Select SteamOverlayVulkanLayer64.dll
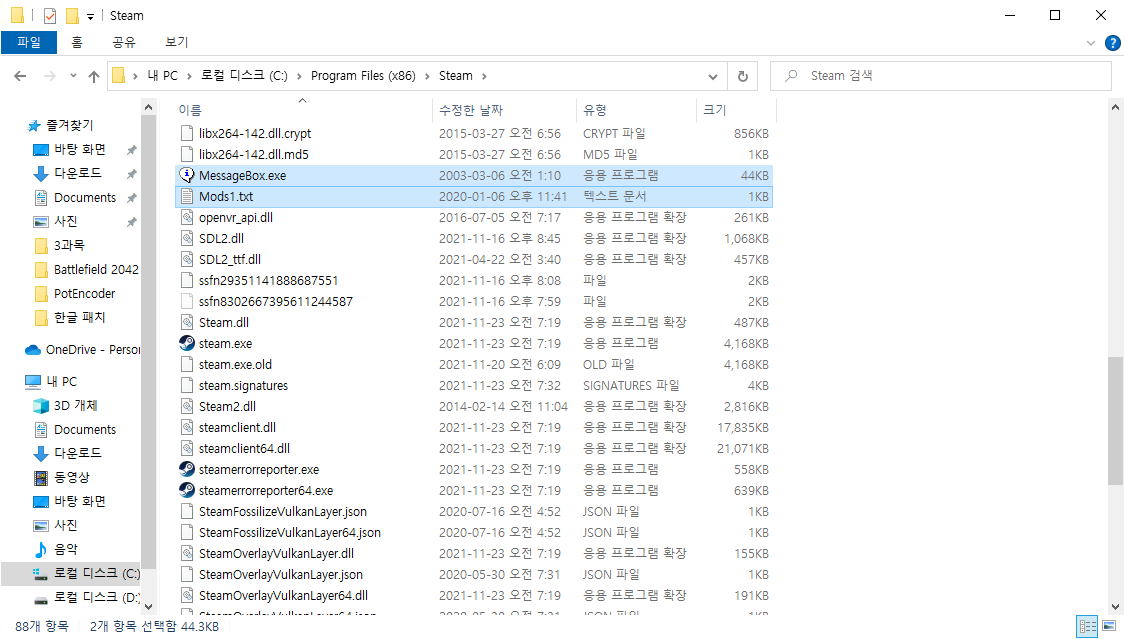 (283, 595)
